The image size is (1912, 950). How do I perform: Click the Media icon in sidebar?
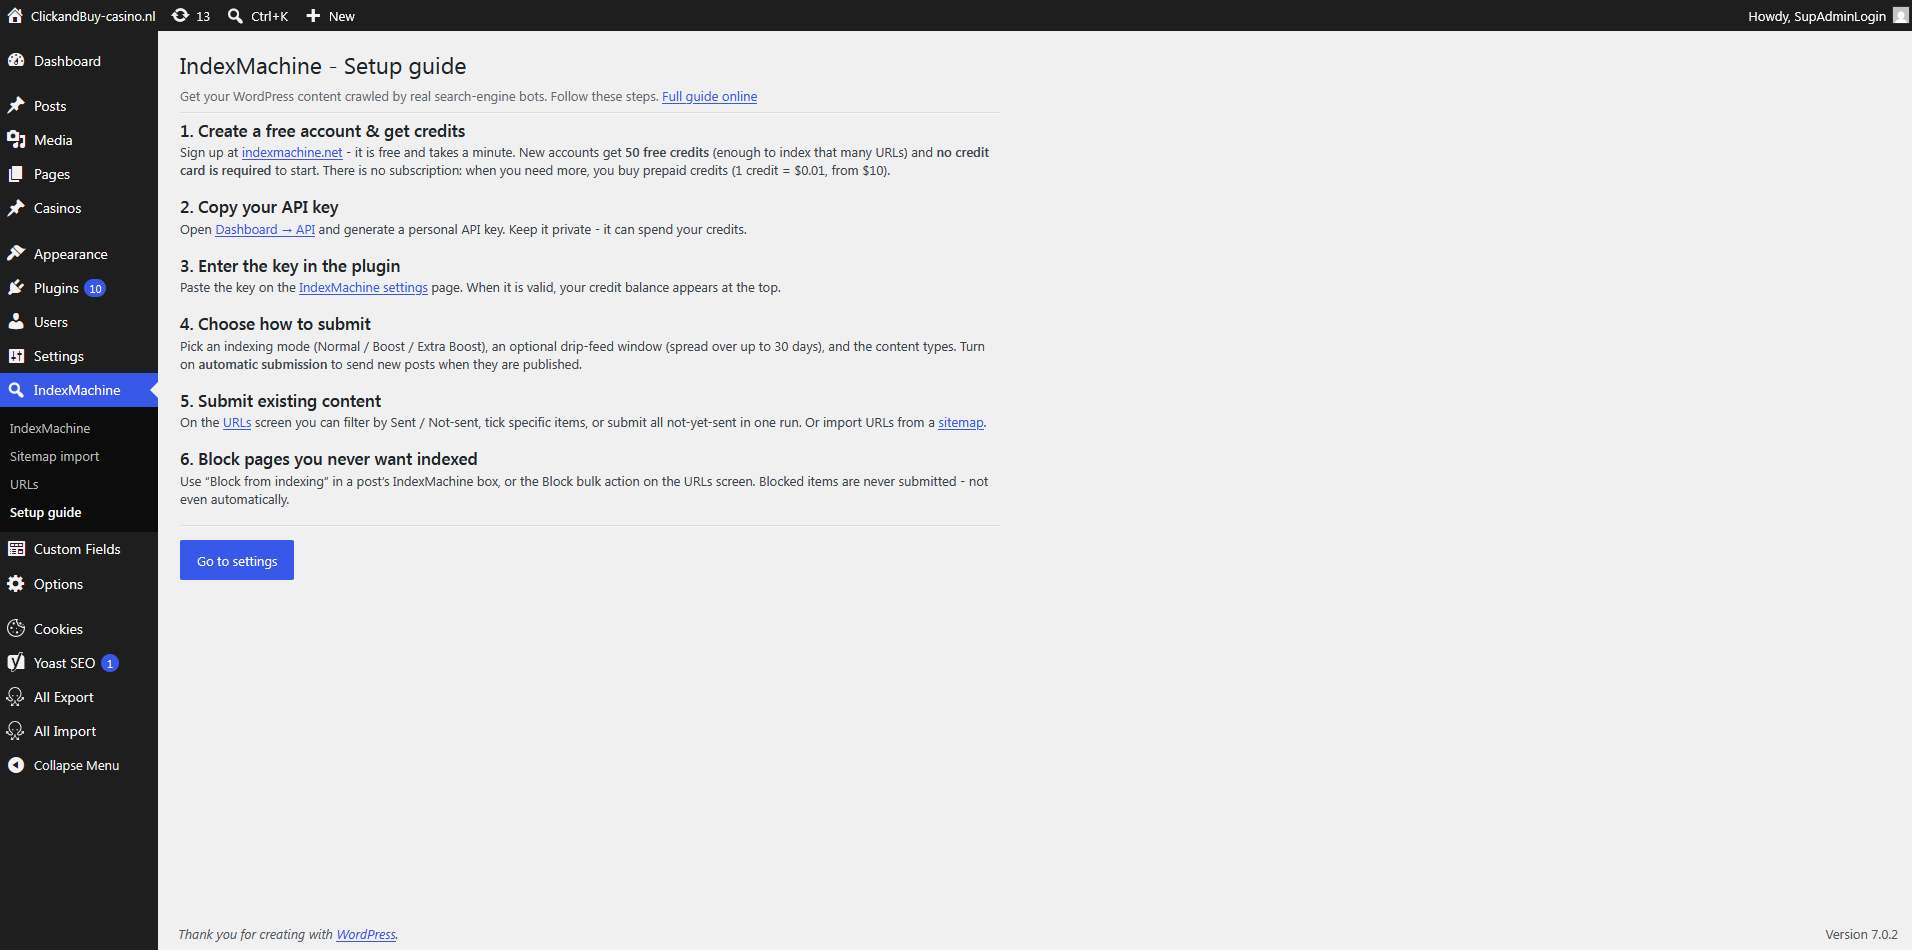(16, 139)
